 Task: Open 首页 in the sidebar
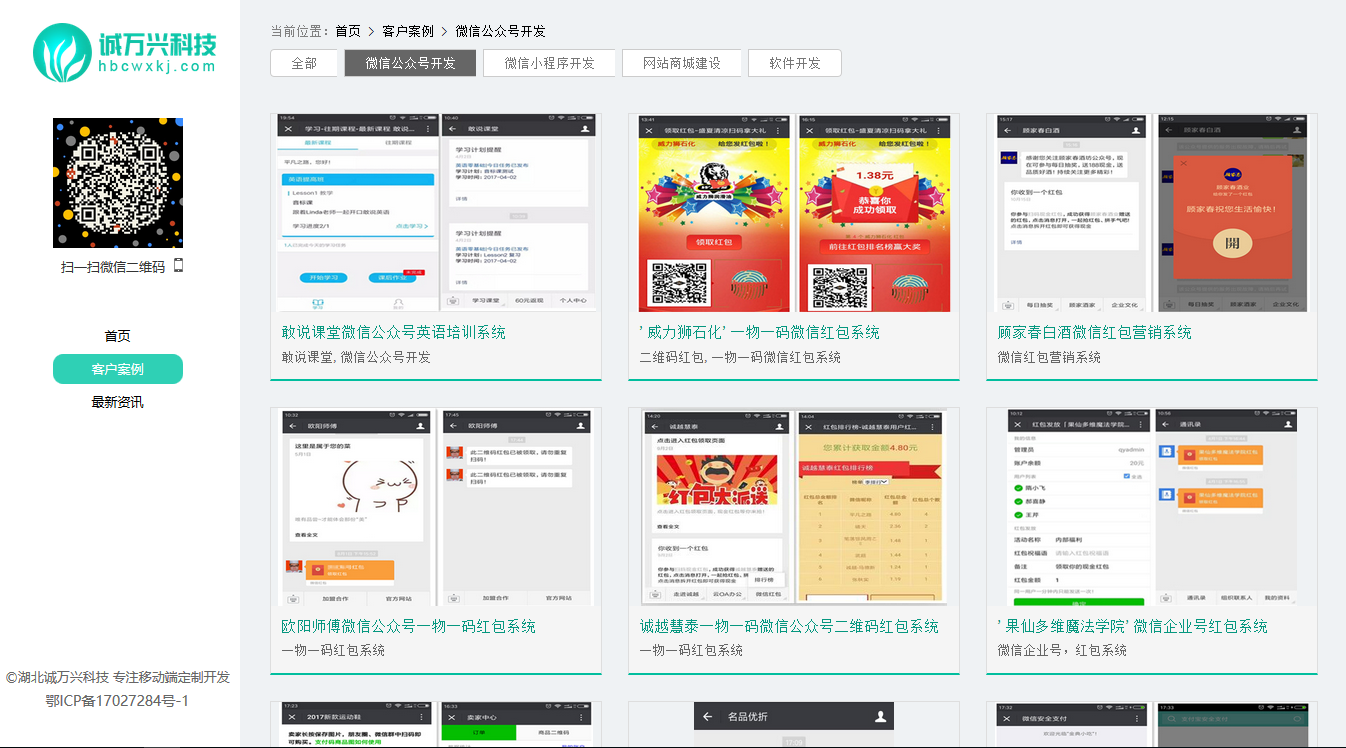click(117, 336)
